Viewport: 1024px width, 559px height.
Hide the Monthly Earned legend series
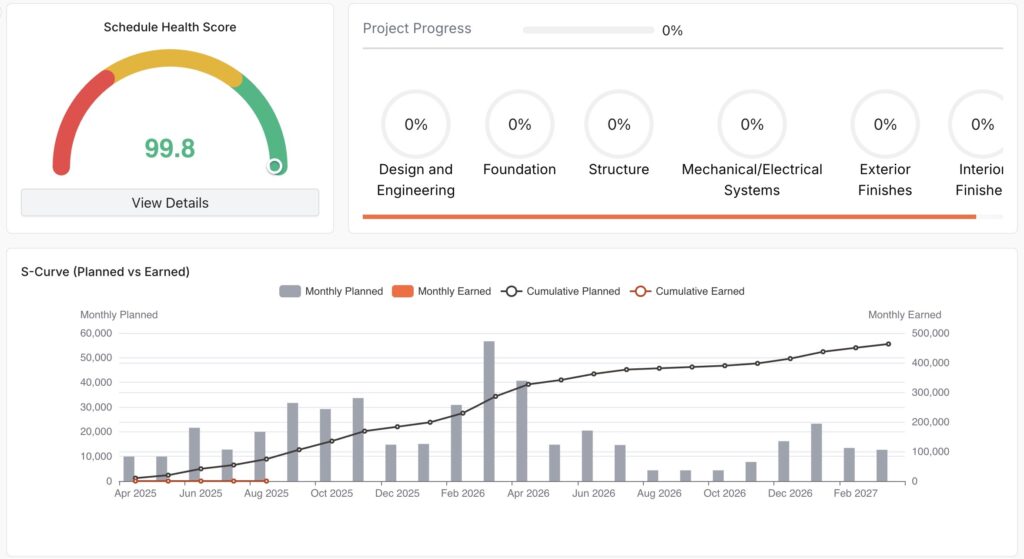point(442,291)
